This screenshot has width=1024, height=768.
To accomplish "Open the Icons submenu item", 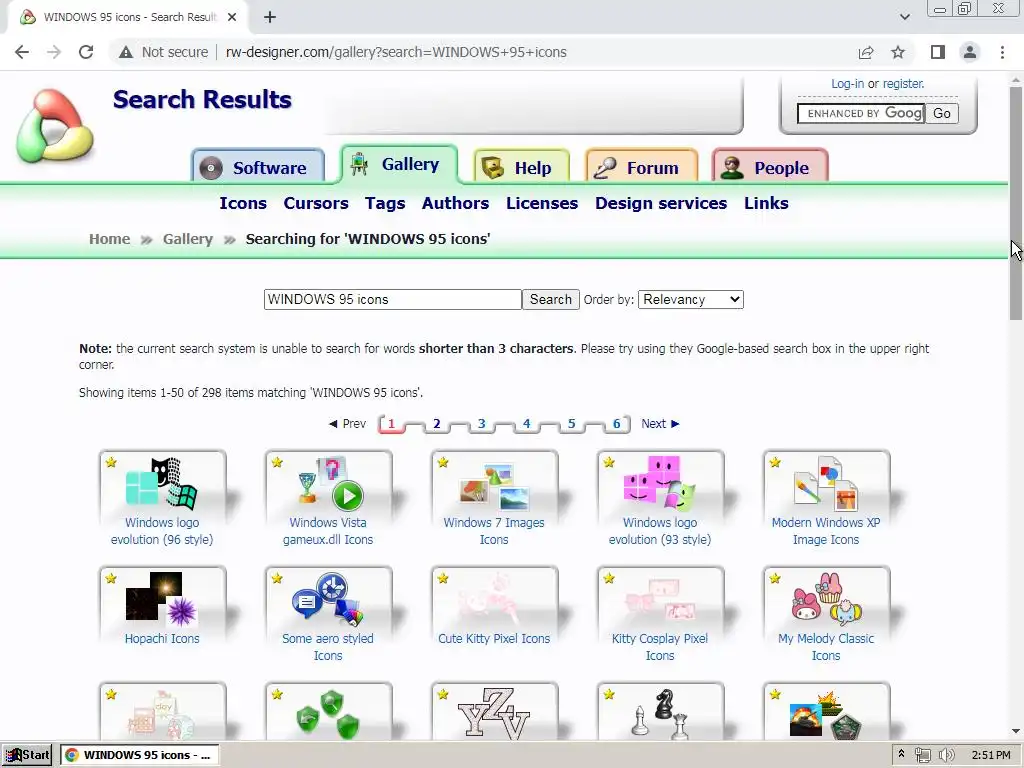I will click(243, 203).
